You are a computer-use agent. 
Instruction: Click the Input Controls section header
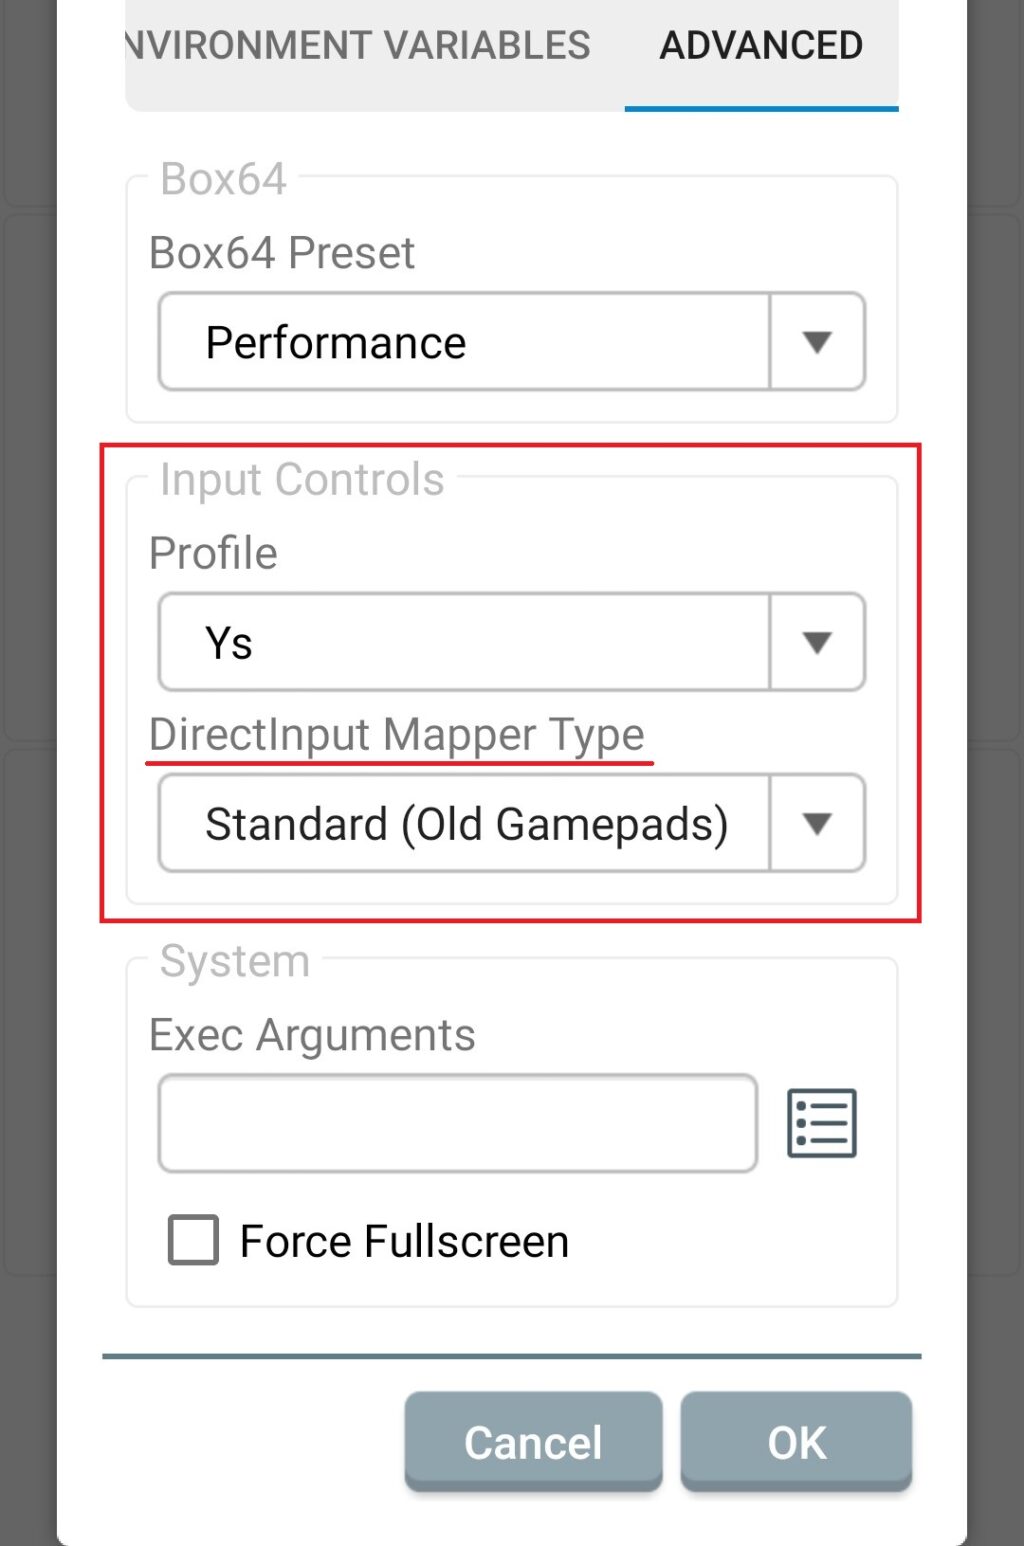[x=303, y=479]
